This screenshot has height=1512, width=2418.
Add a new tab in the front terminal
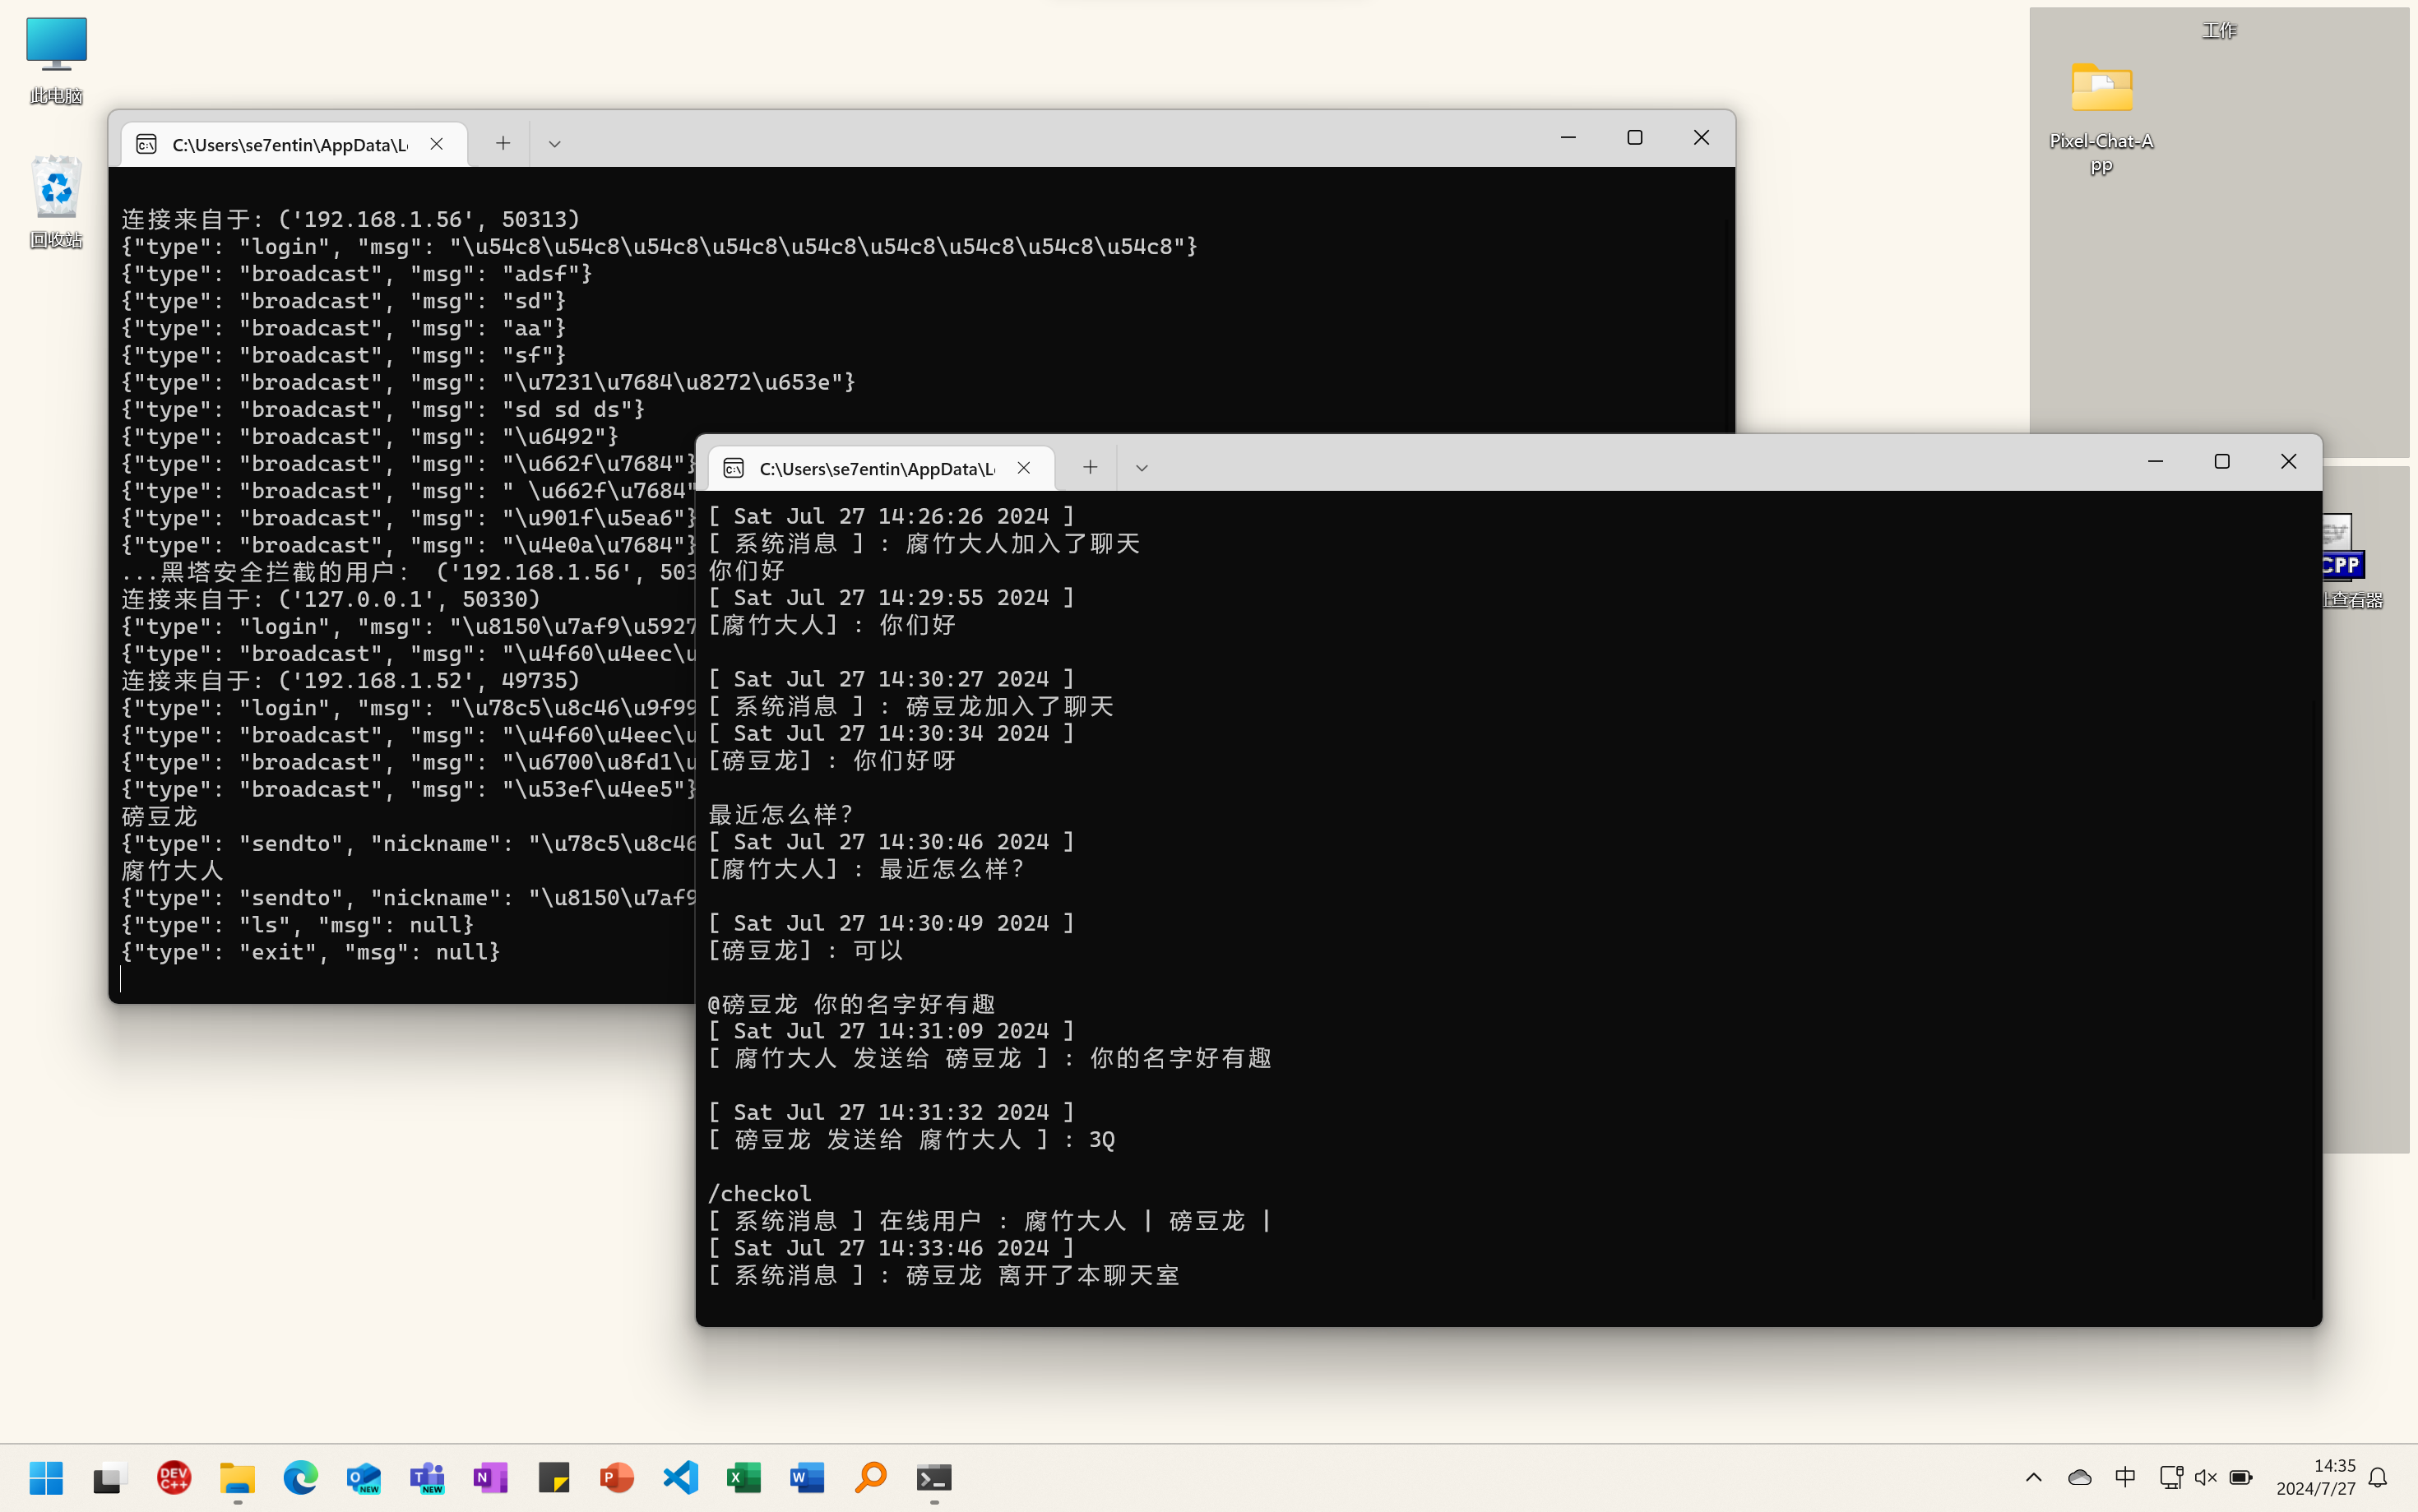pyautogui.click(x=1090, y=468)
